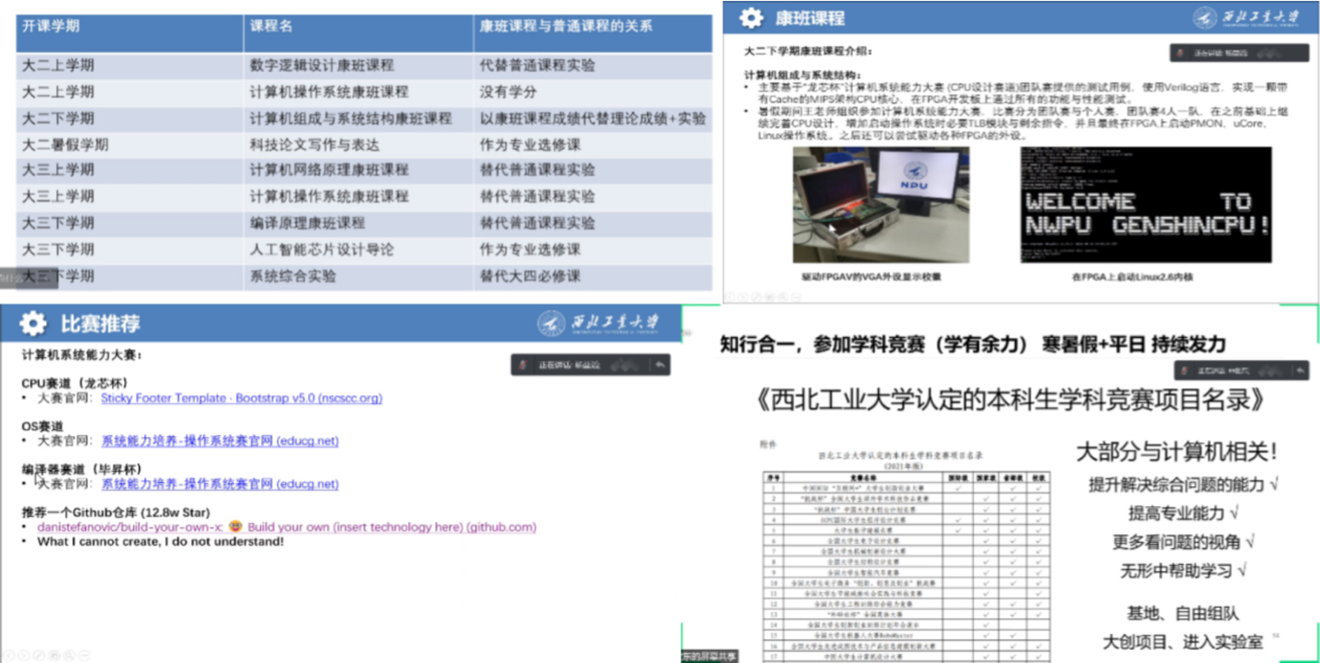This screenshot has width=1320, height=663.
Task: Click the WELCOME TO NWPU GENSHINCPU terminal image
Action: pyautogui.click(x=1145, y=205)
